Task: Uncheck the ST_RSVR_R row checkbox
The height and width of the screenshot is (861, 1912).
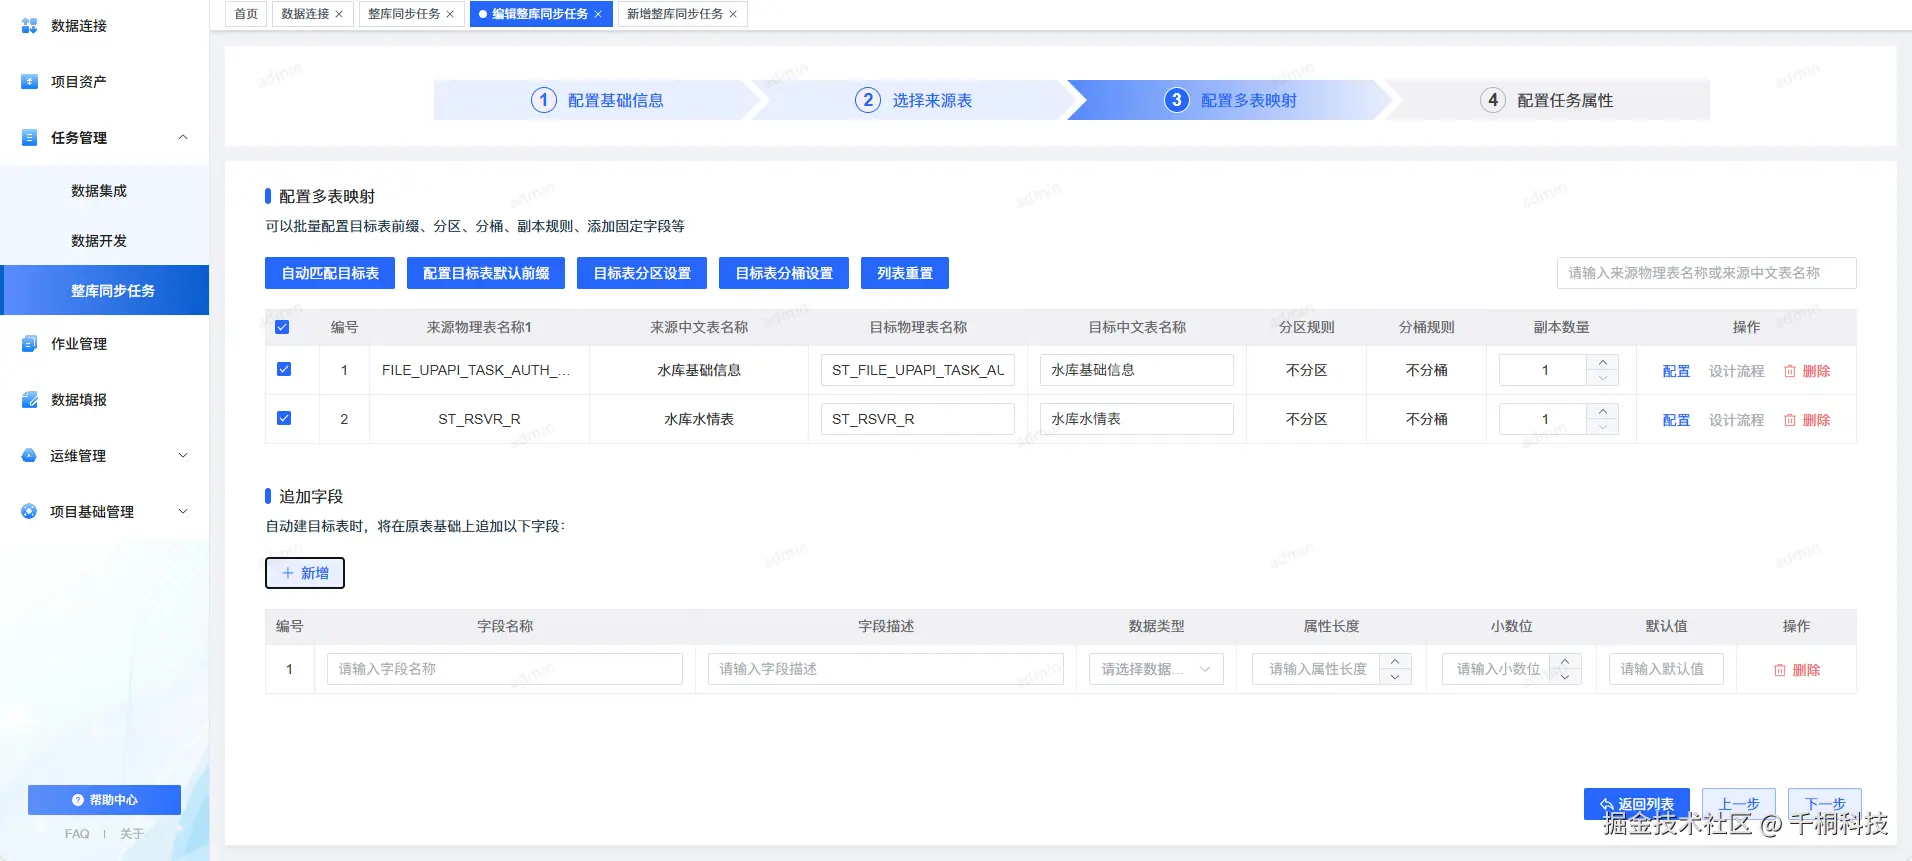Action: coord(284,418)
